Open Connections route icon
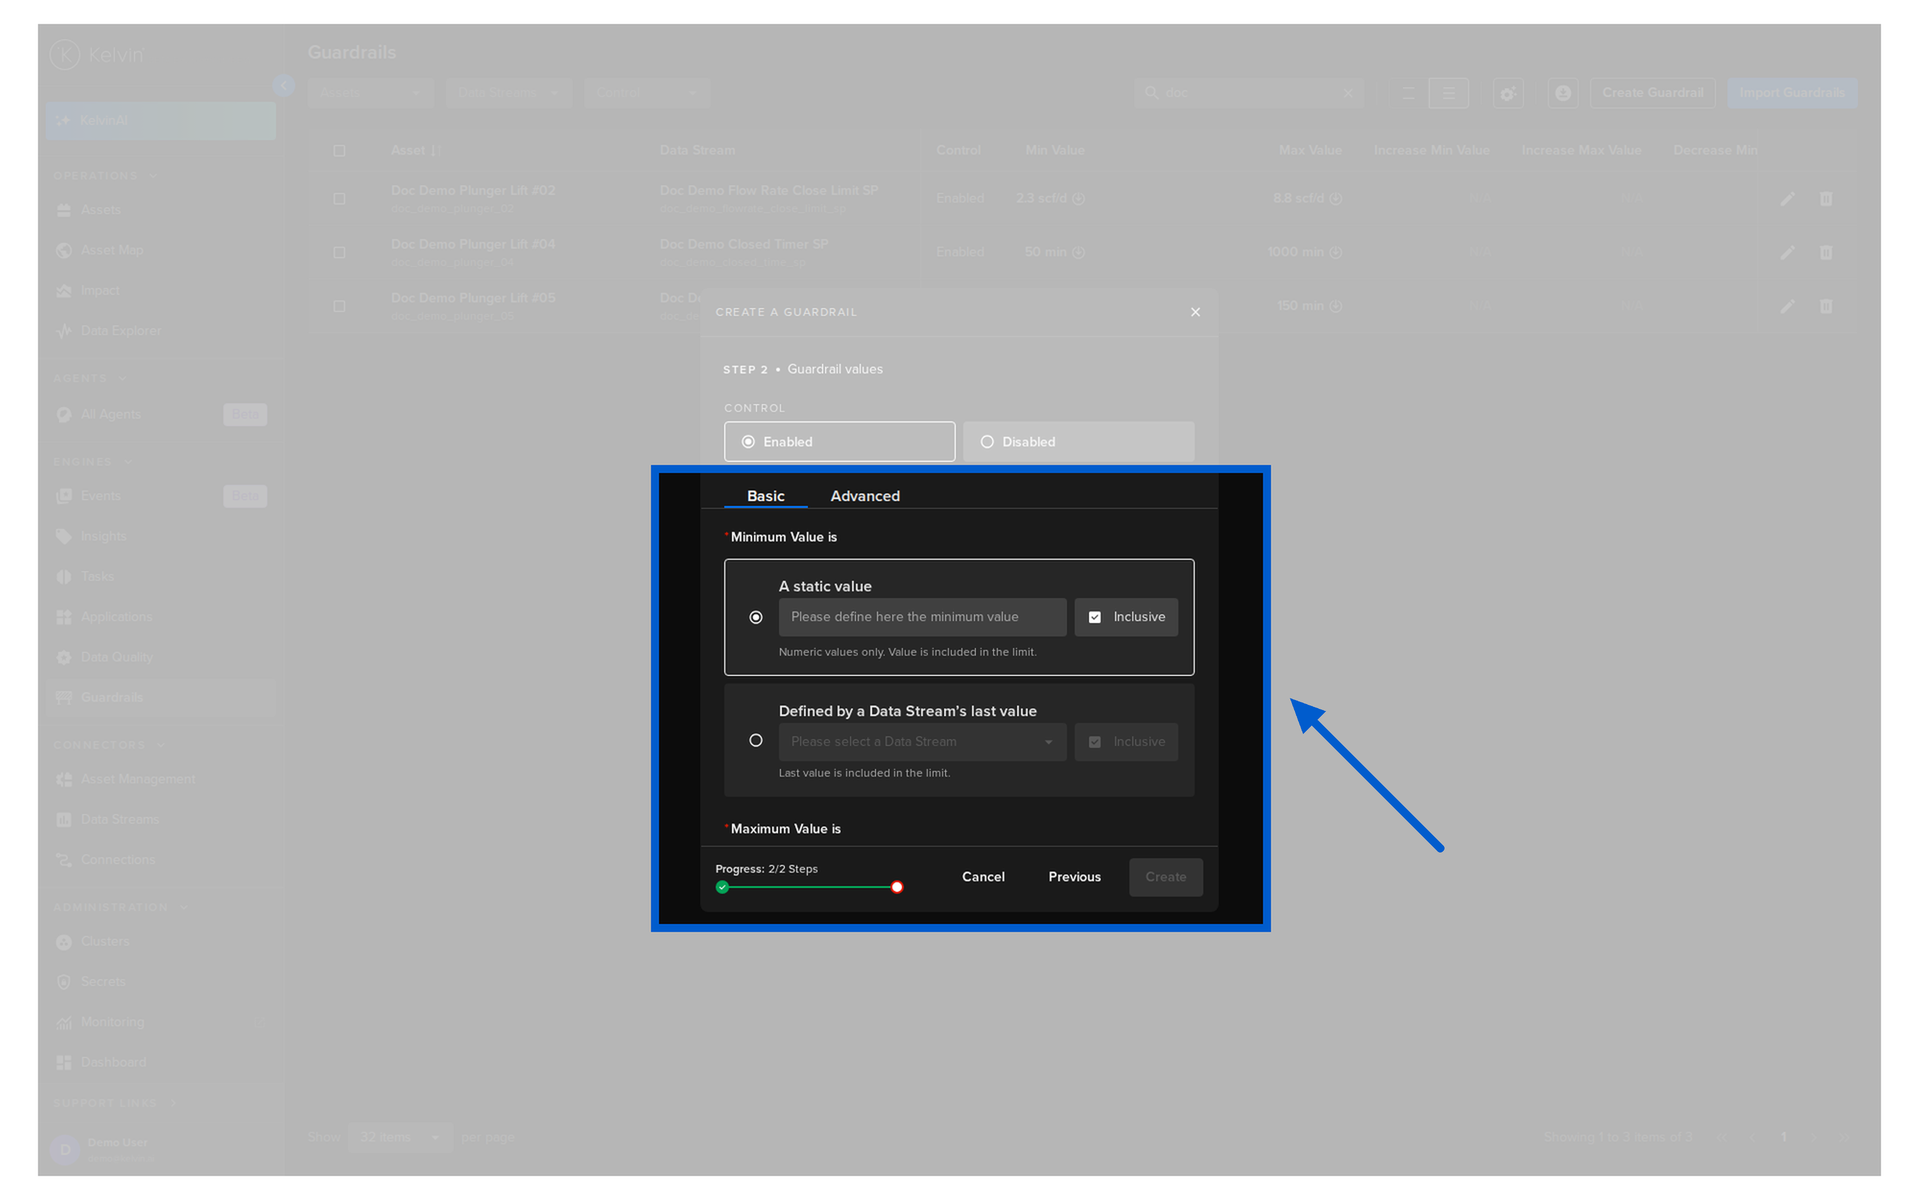 click(x=64, y=859)
